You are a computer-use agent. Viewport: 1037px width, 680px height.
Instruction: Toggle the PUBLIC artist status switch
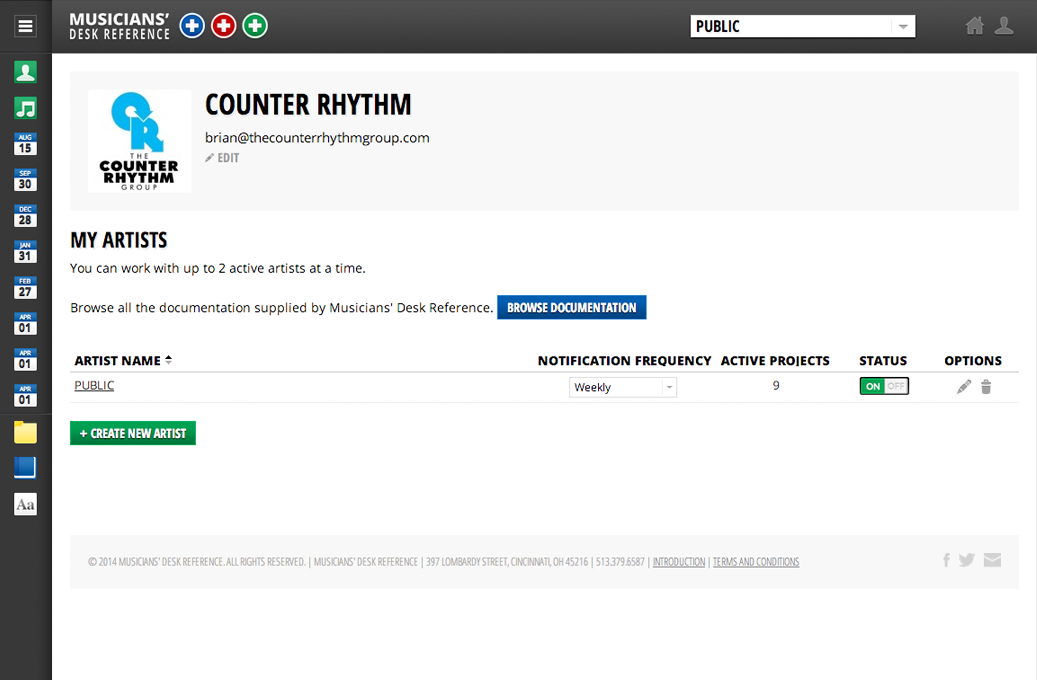884,386
